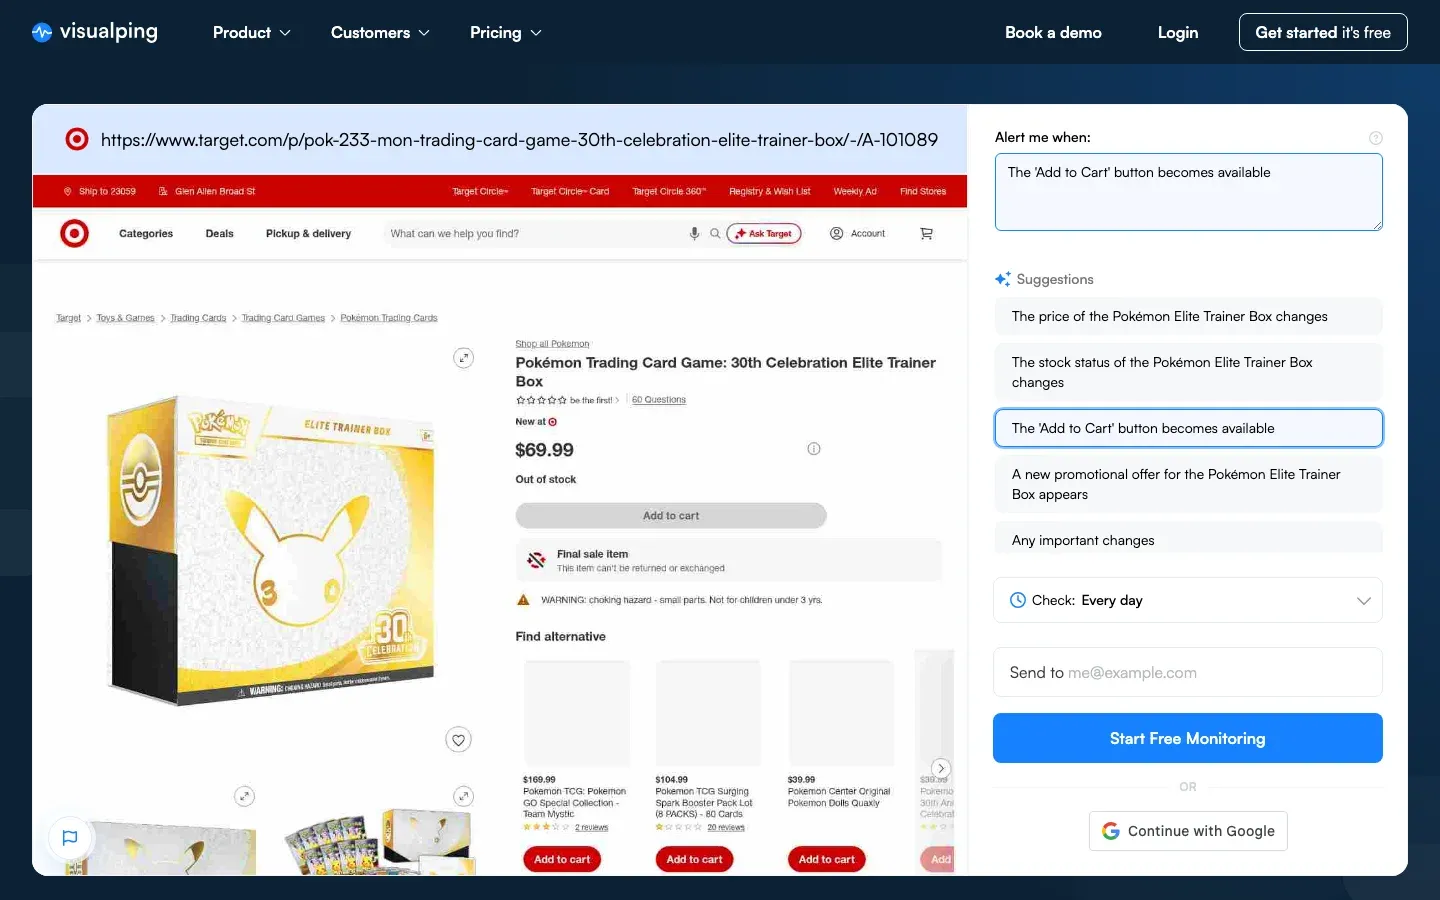Add Surging Spark Booster Pack Lot to cart
The image size is (1440, 900).
pyautogui.click(x=694, y=859)
